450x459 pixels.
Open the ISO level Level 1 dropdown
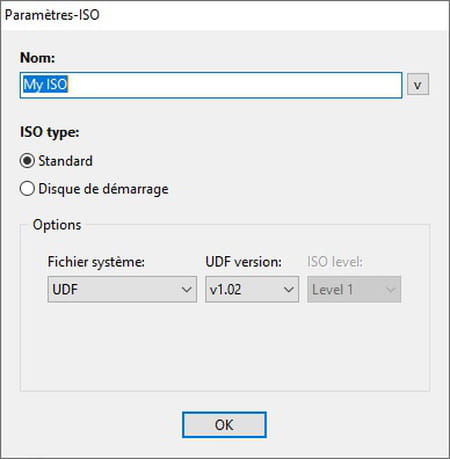pos(354,289)
